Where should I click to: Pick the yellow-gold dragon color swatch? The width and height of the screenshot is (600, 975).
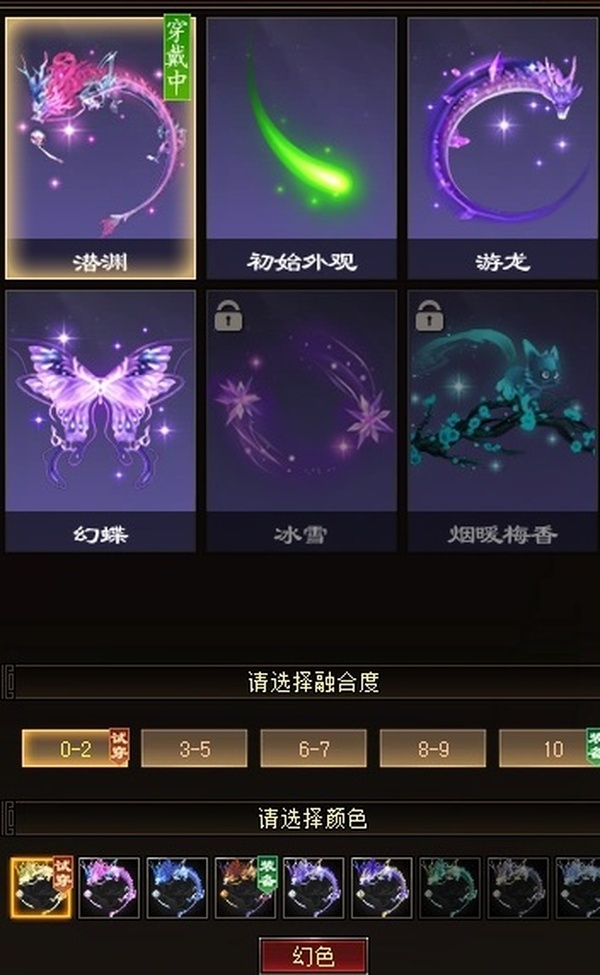click(x=41, y=887)
